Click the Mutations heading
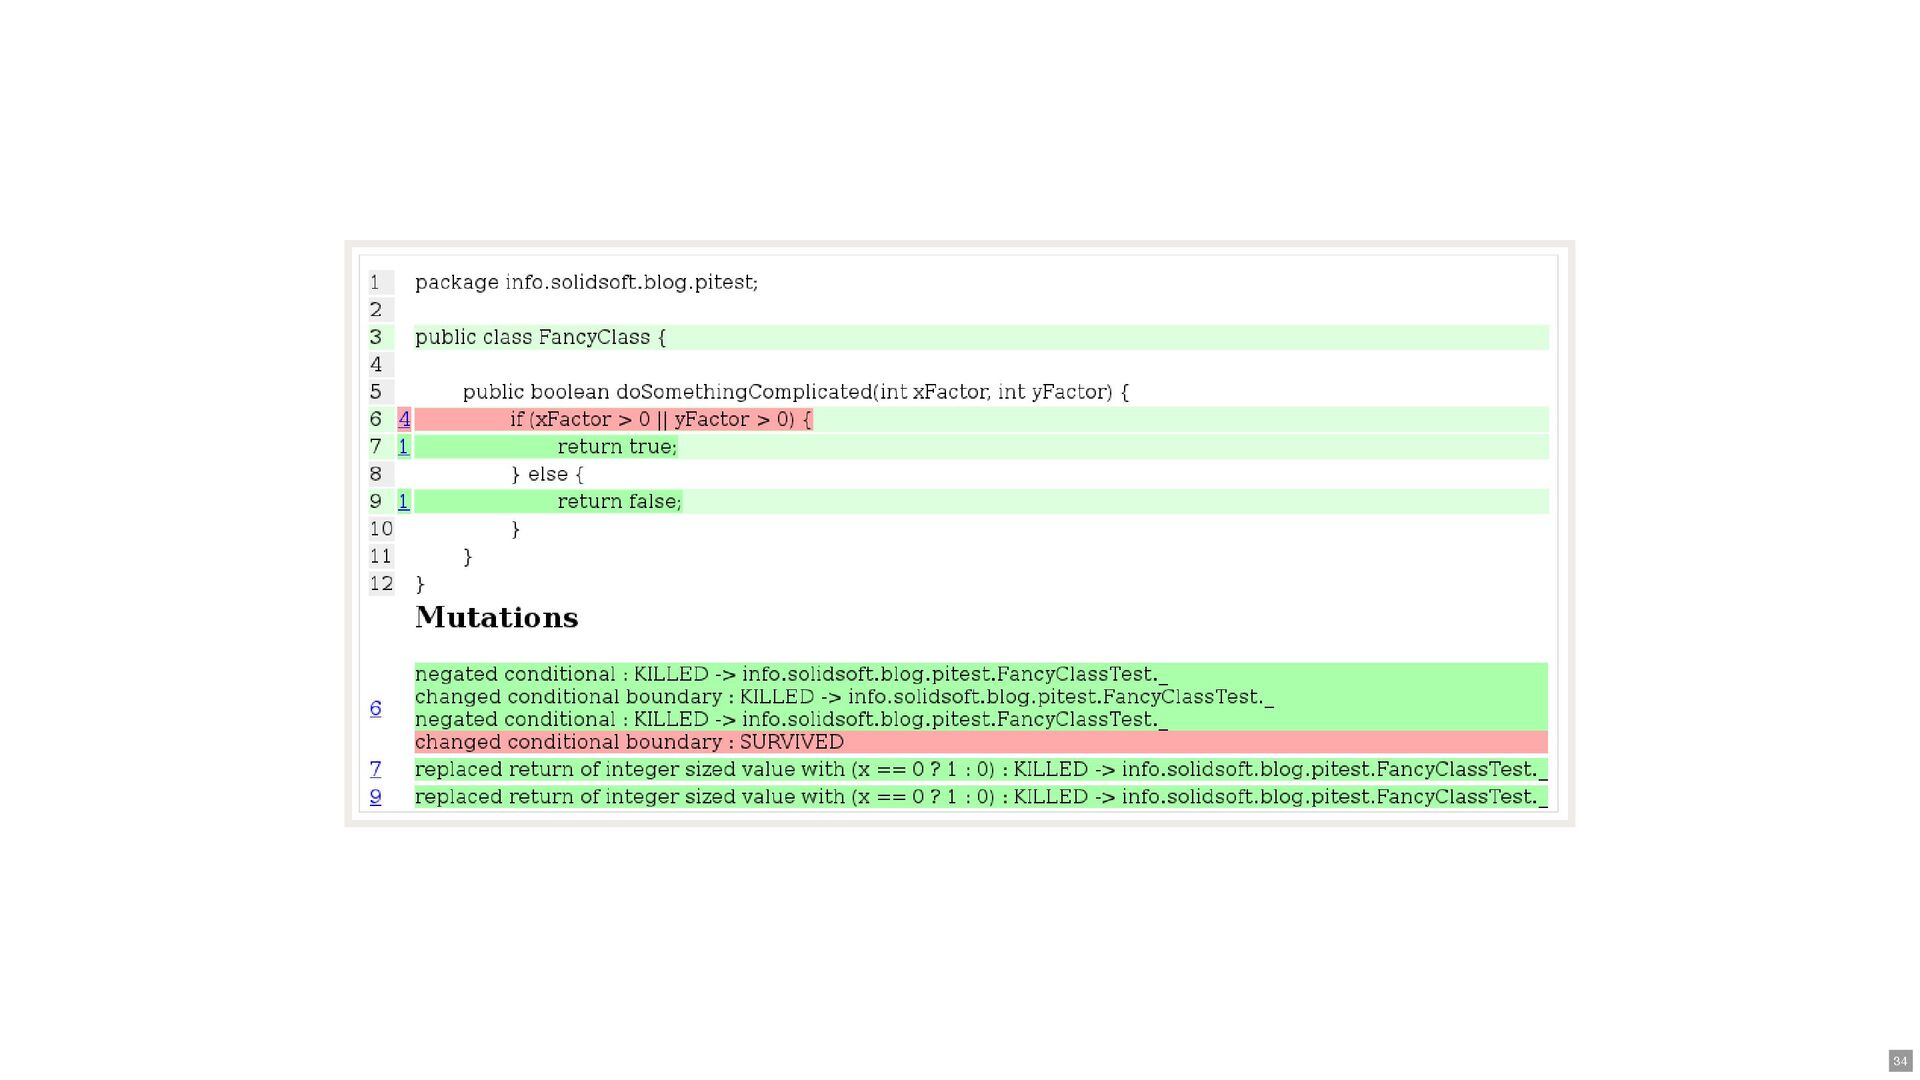1920x1080 pixels. tap(496, 618)
